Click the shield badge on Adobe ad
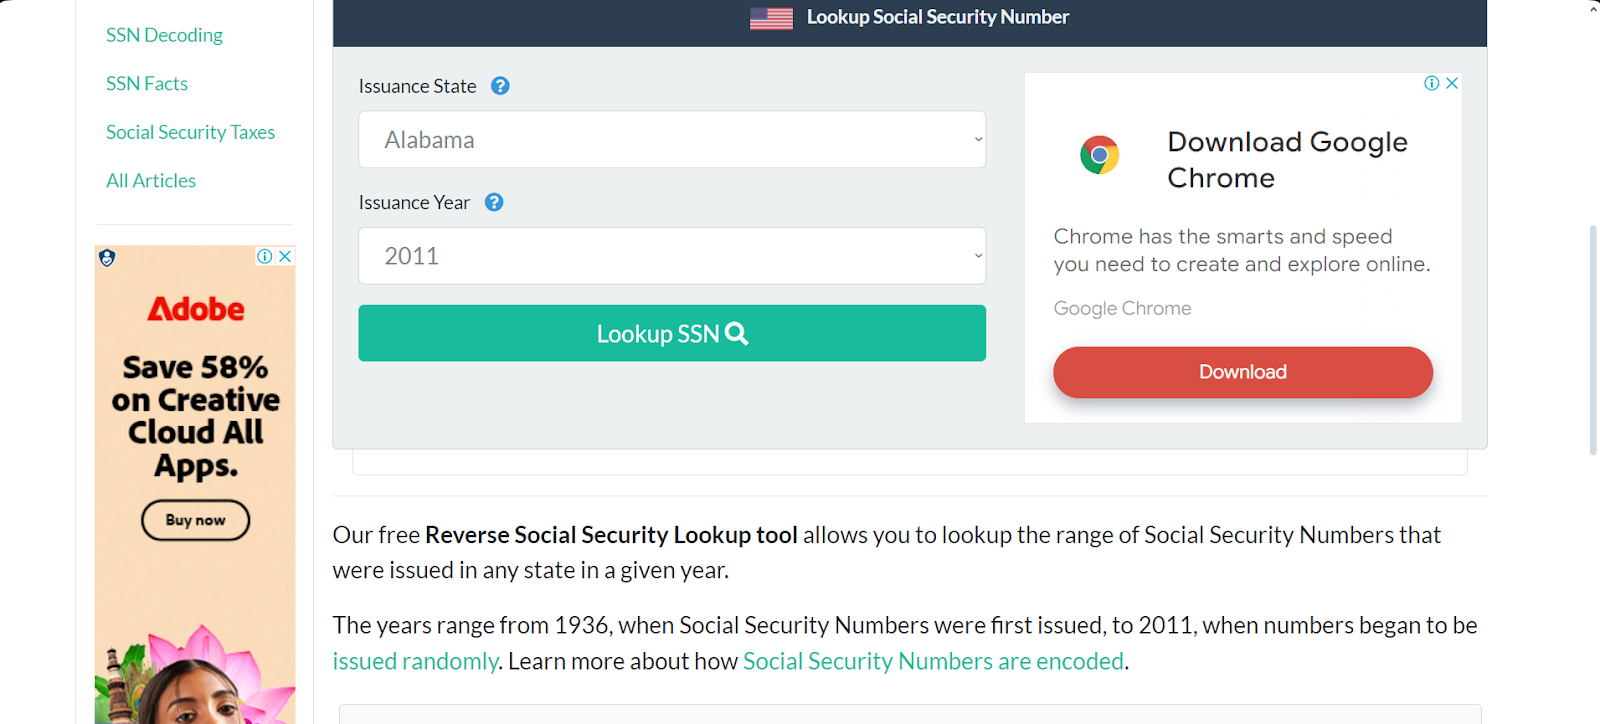 pos(107,258)
